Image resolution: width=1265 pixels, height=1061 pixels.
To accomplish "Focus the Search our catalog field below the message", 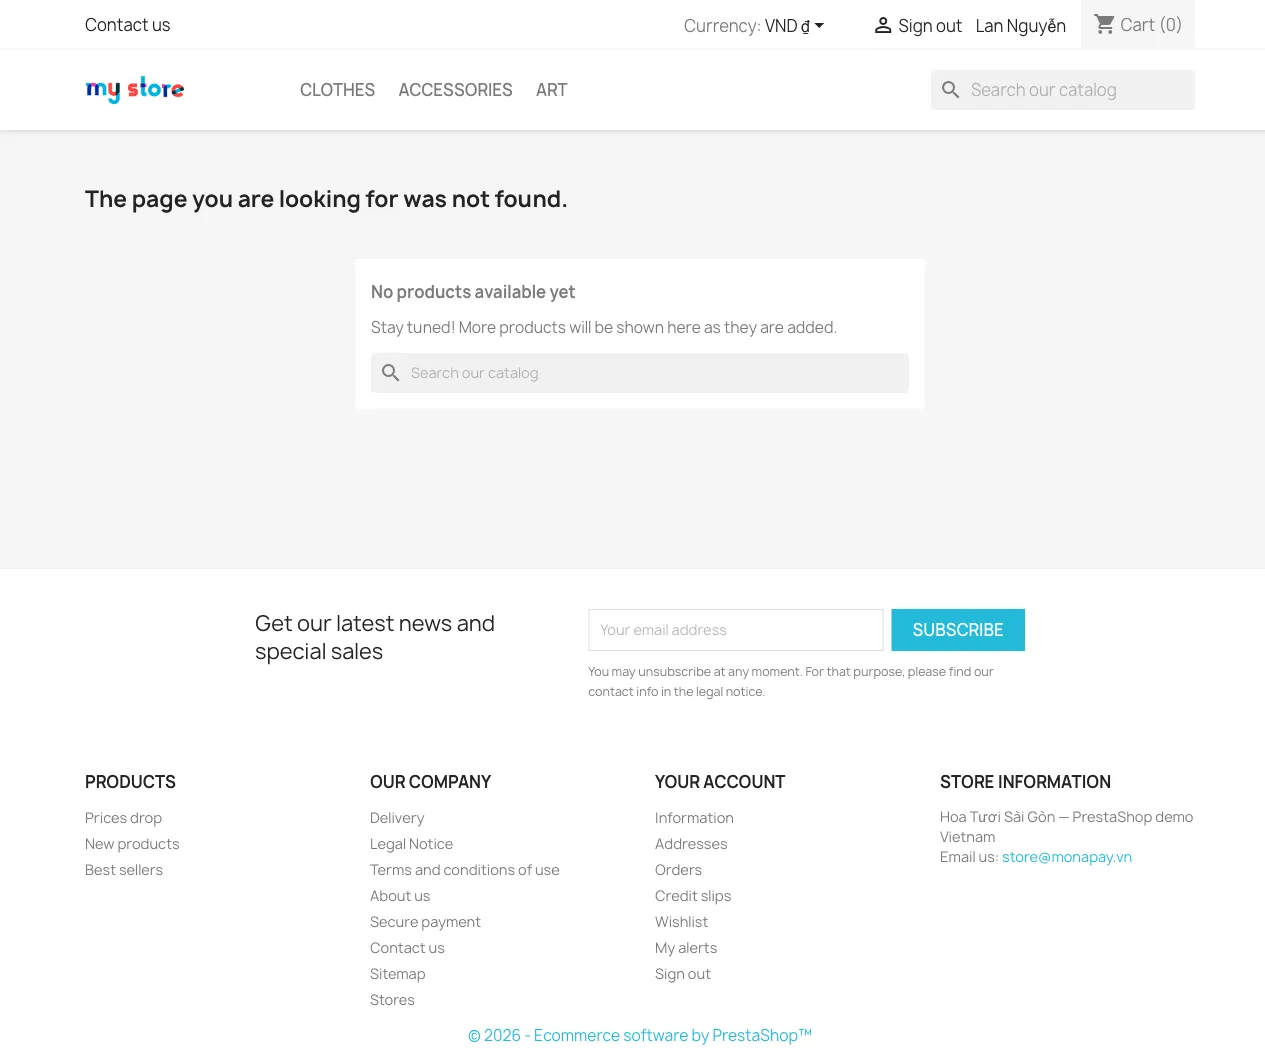I will (x=640, y=373).
